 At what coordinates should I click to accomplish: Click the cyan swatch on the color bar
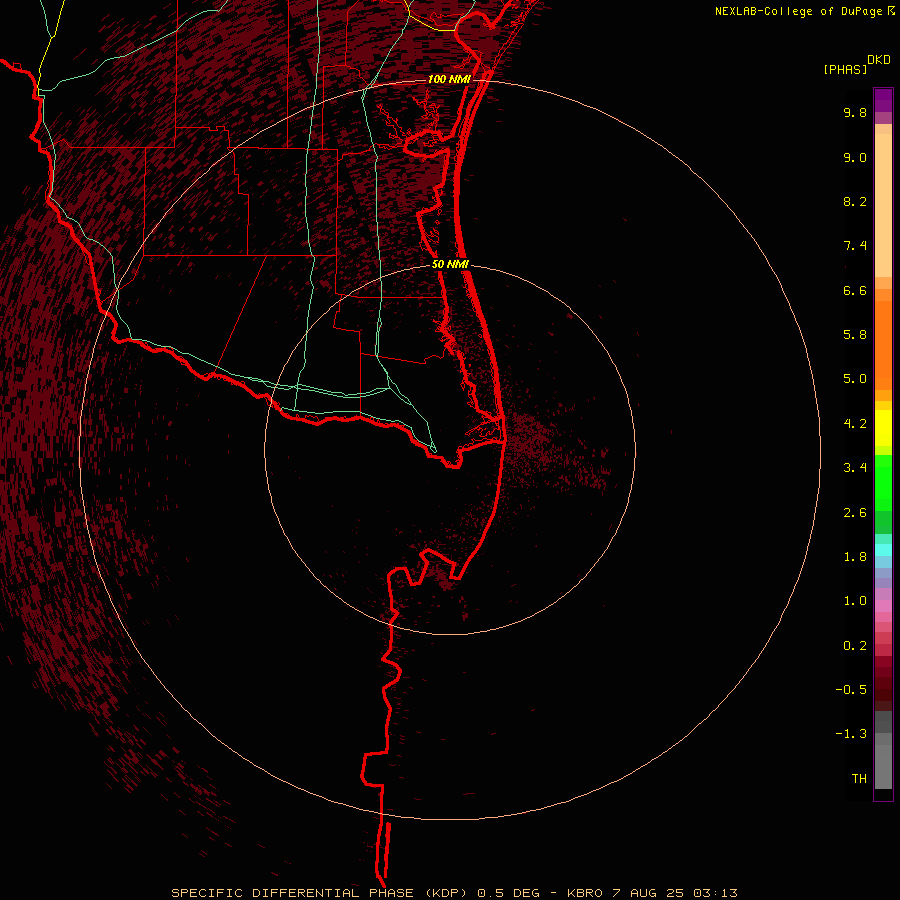pos(883,550)
